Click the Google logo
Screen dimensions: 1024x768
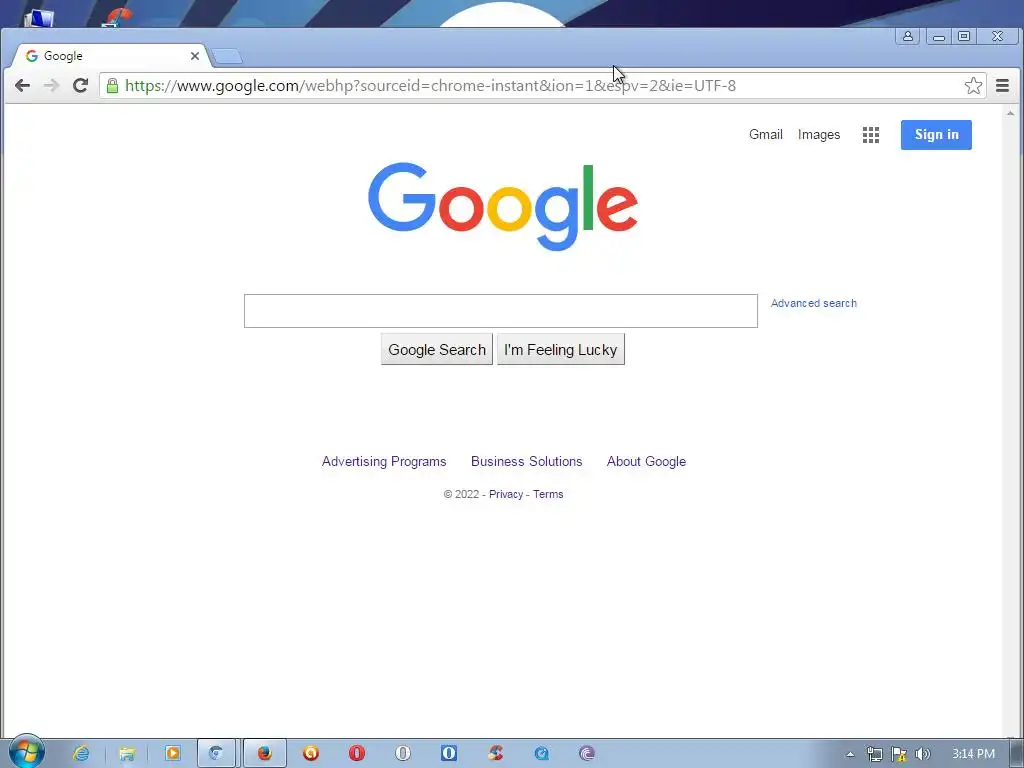(503, 206)
